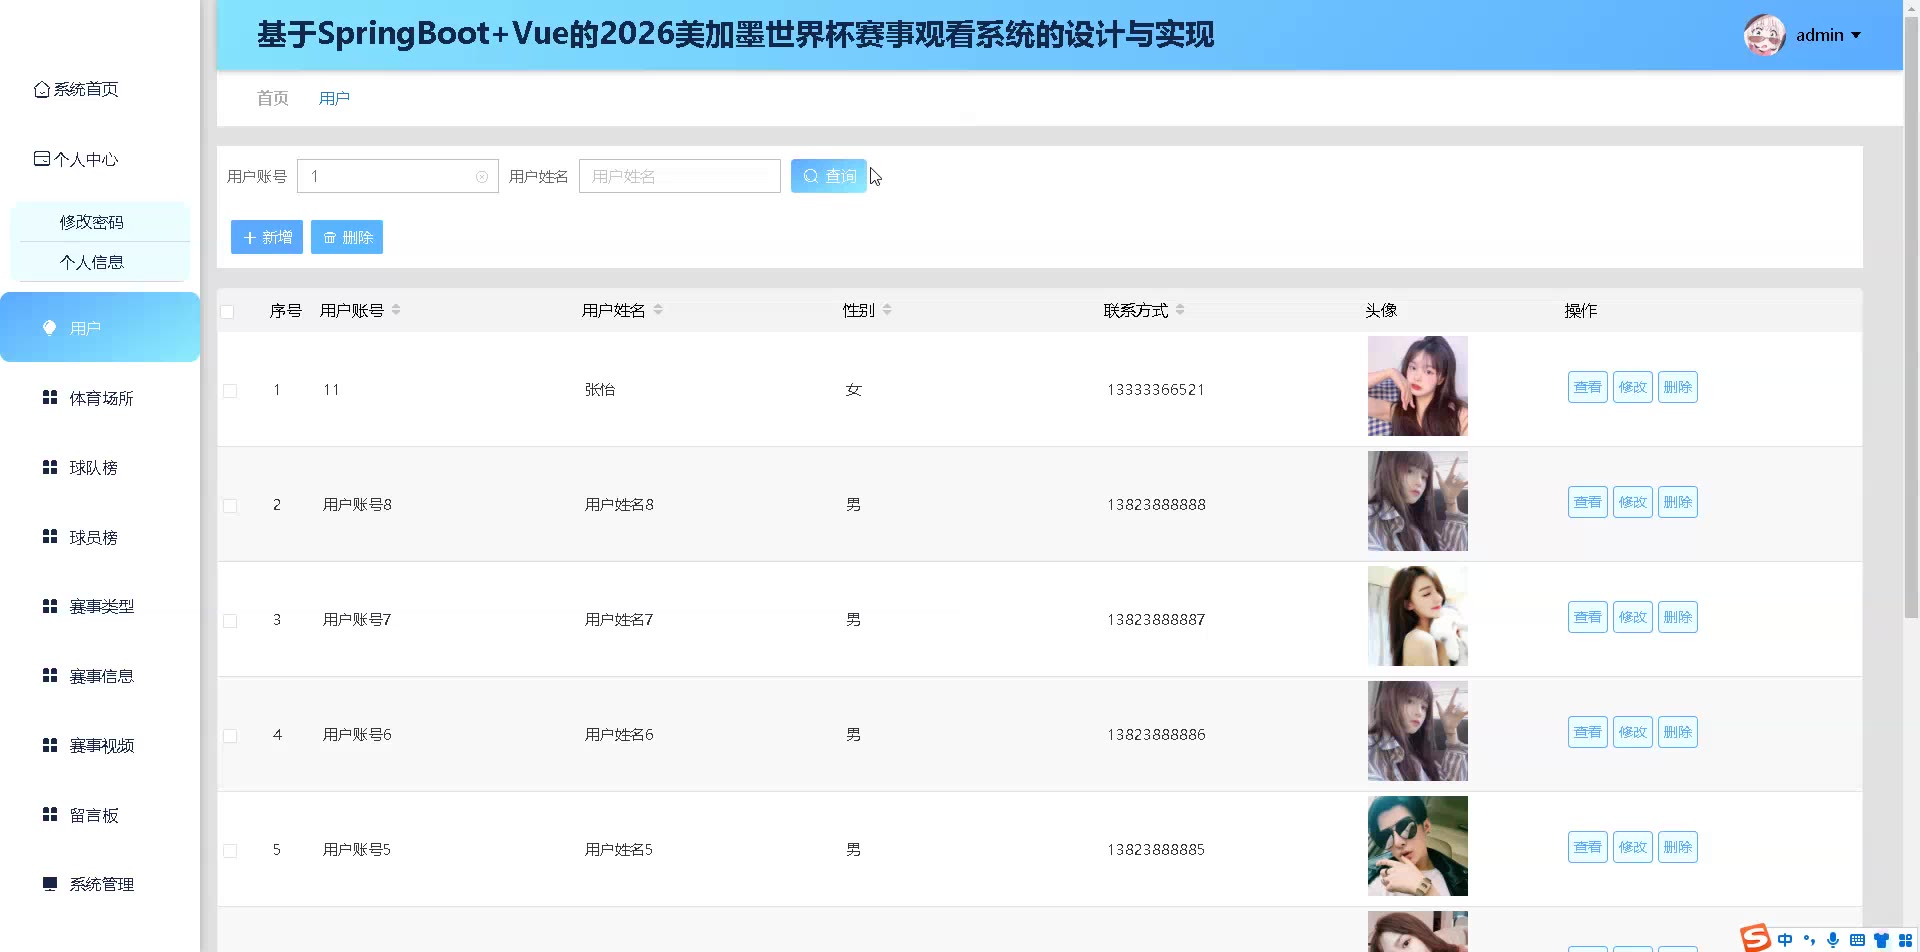Viewport: 1920px width, 952px height.
Task: Click the monitor icon beside 系统管理
Action: click(50, 884)
